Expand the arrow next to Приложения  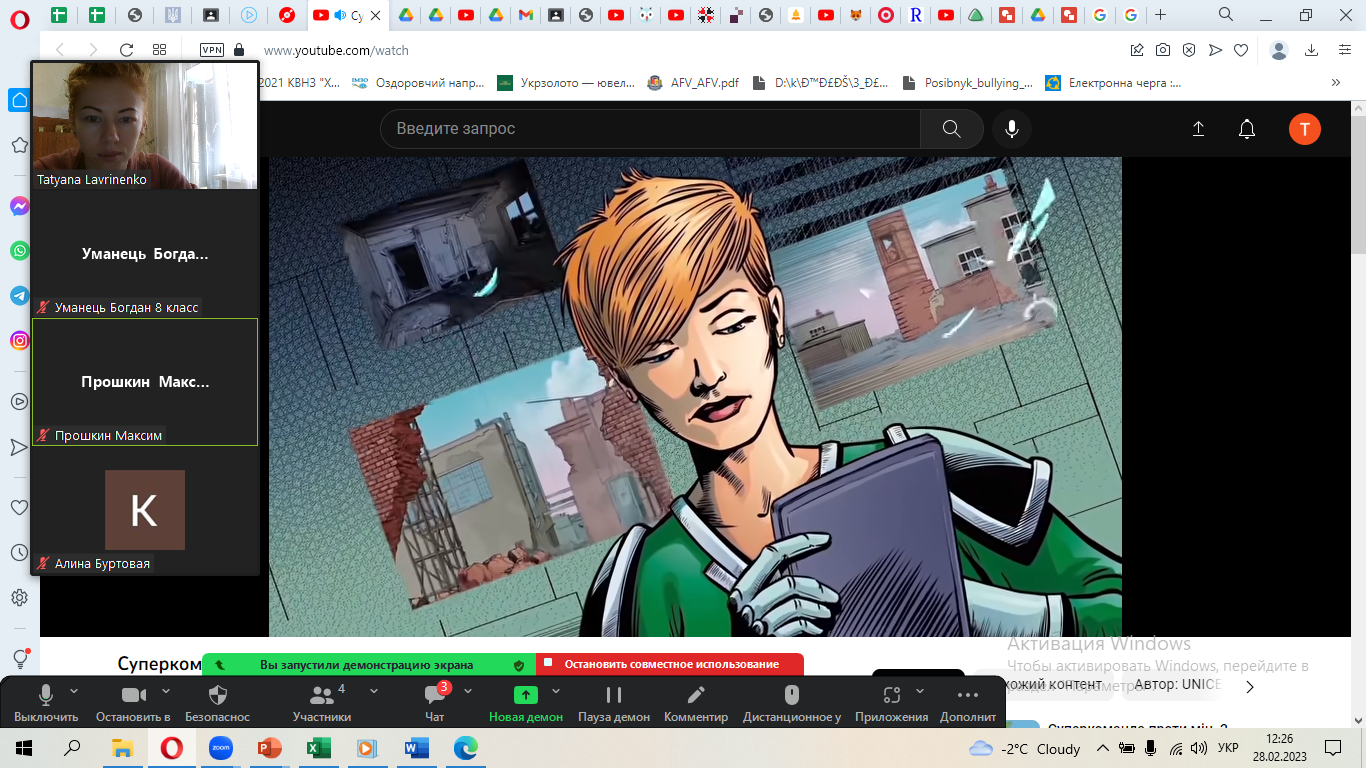pyautogui.click(x=920, y=691)
